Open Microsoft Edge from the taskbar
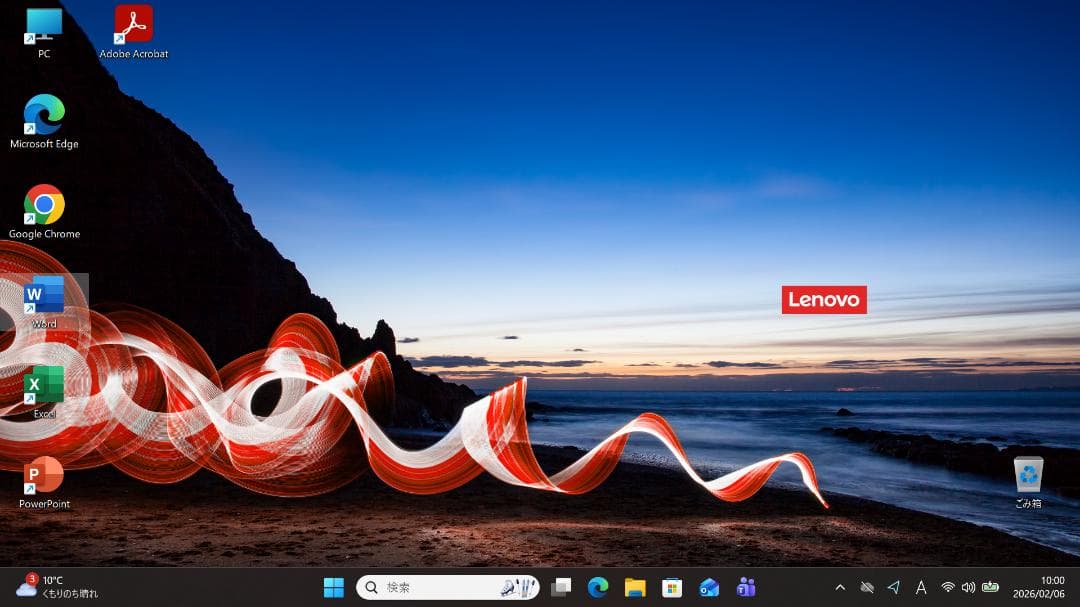Image resolution: width=1080 pixels, height=607 pixels. pyautogui.click(x=597, y=588)
